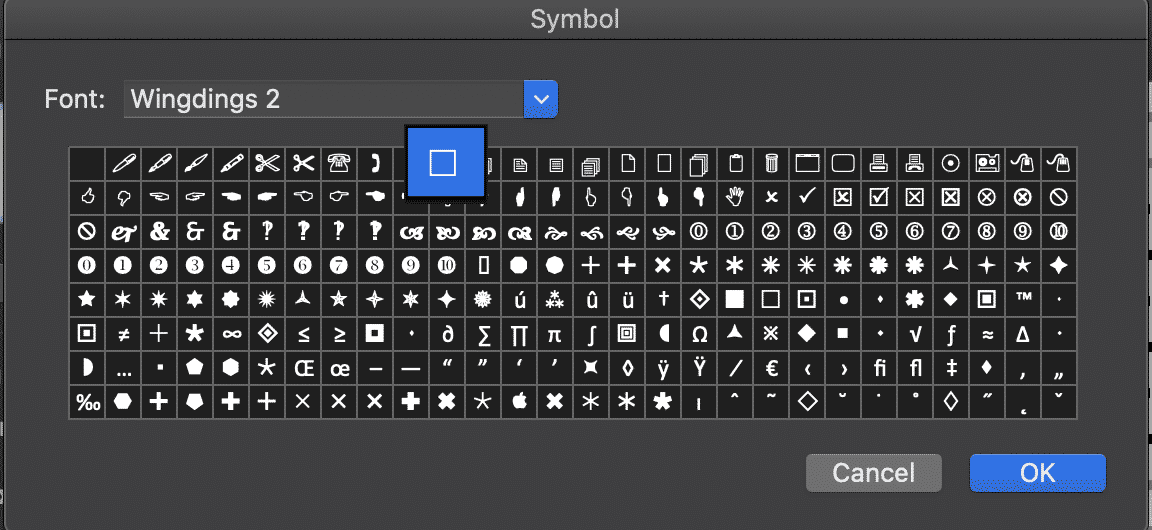This screenshot has height=530, width=1152.
Task: Select the square root symbol
Action: coord(915,333)
